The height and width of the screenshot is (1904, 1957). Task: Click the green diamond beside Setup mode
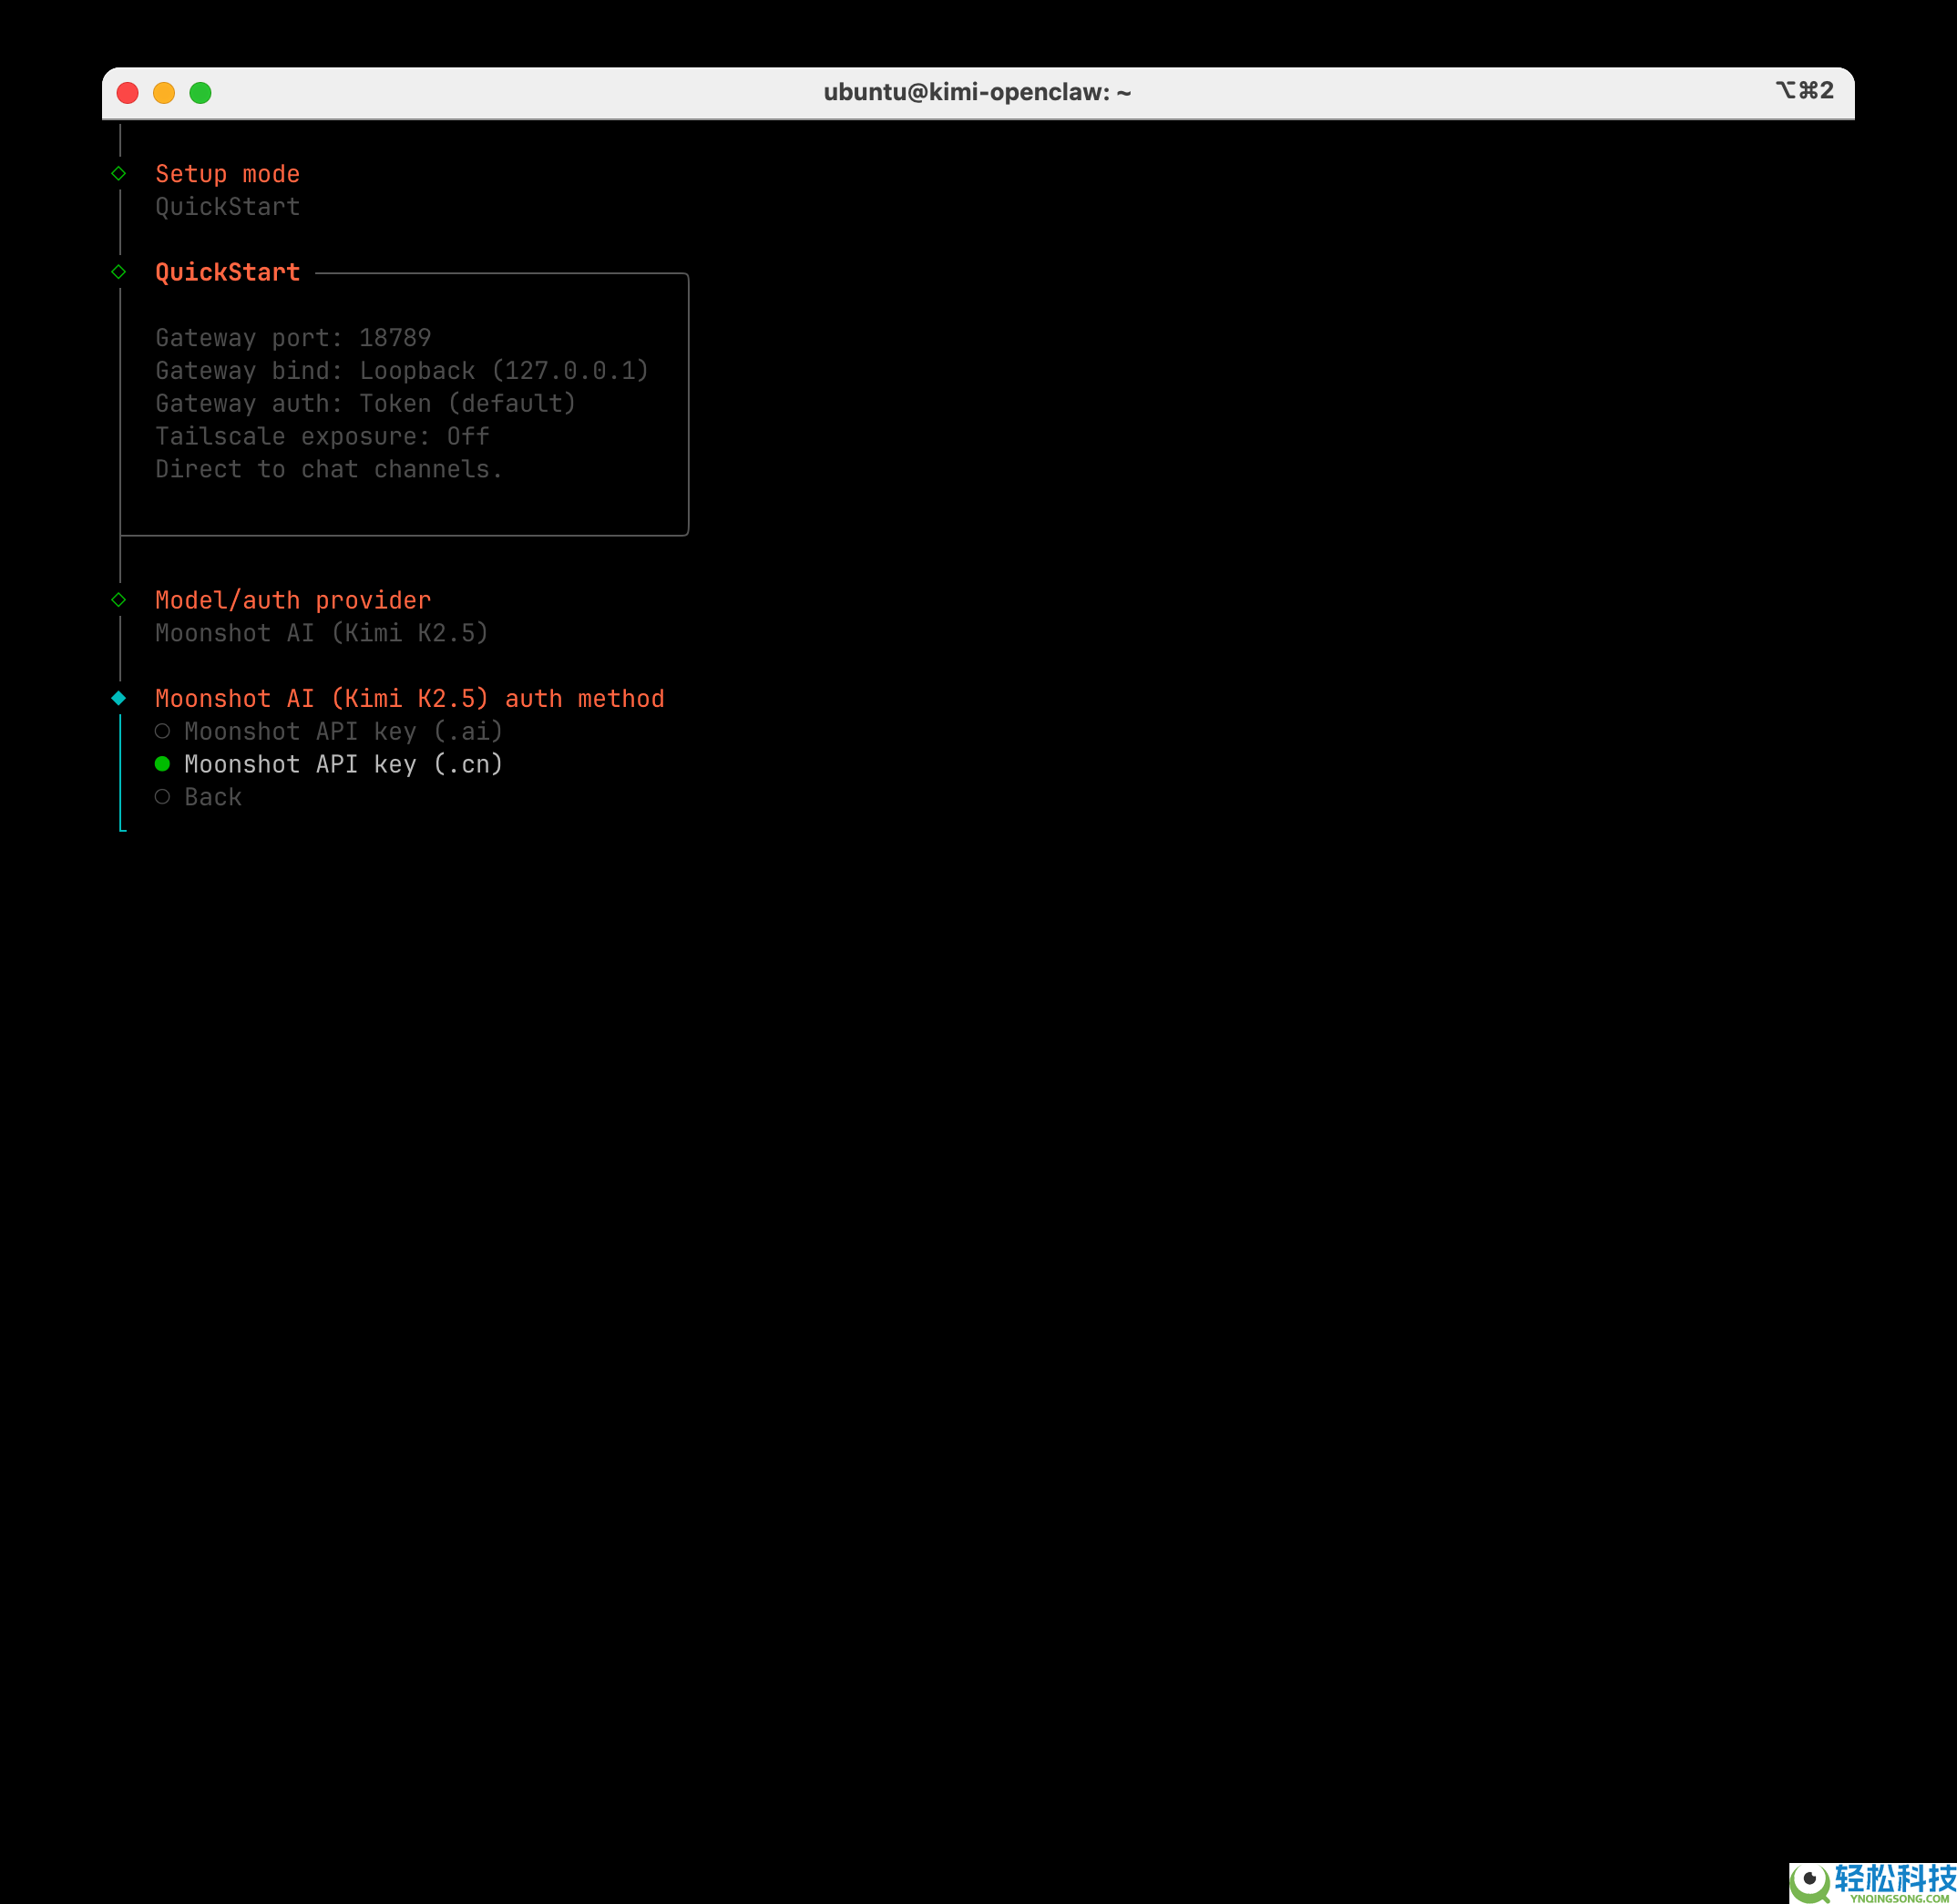(x=119, y=173)
